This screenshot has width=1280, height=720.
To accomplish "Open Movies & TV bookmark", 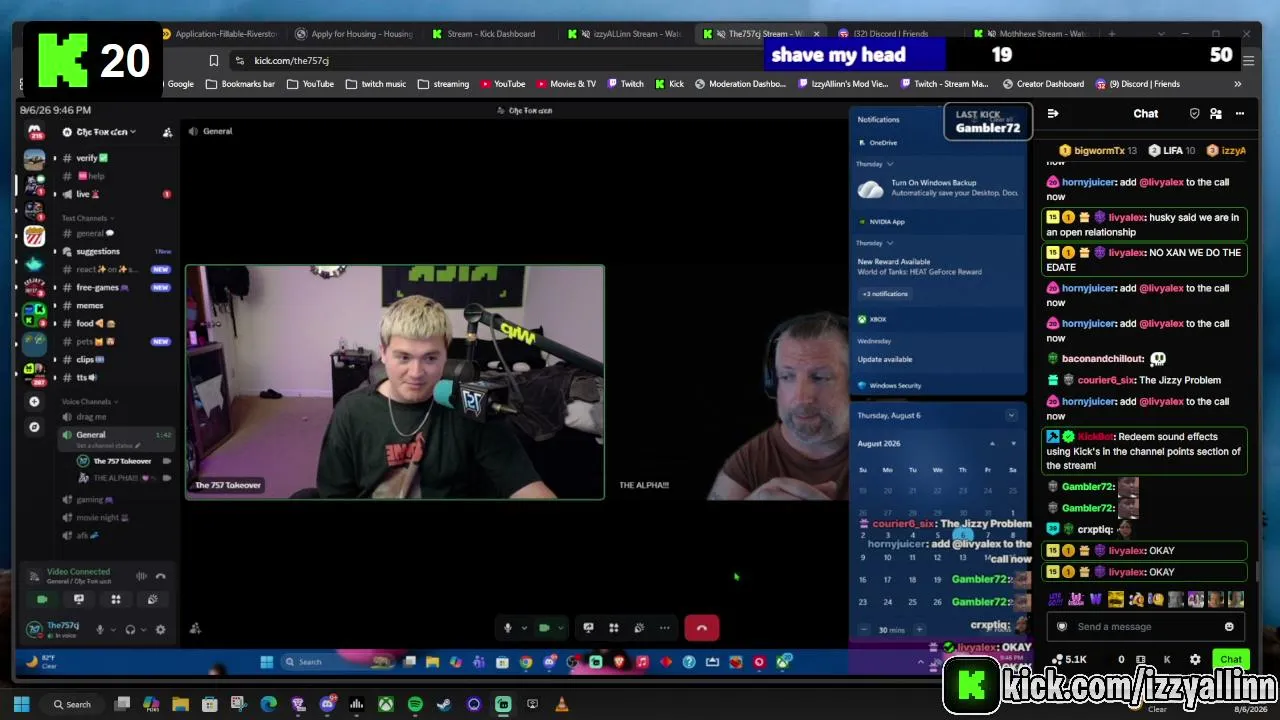I will [566, 84].
